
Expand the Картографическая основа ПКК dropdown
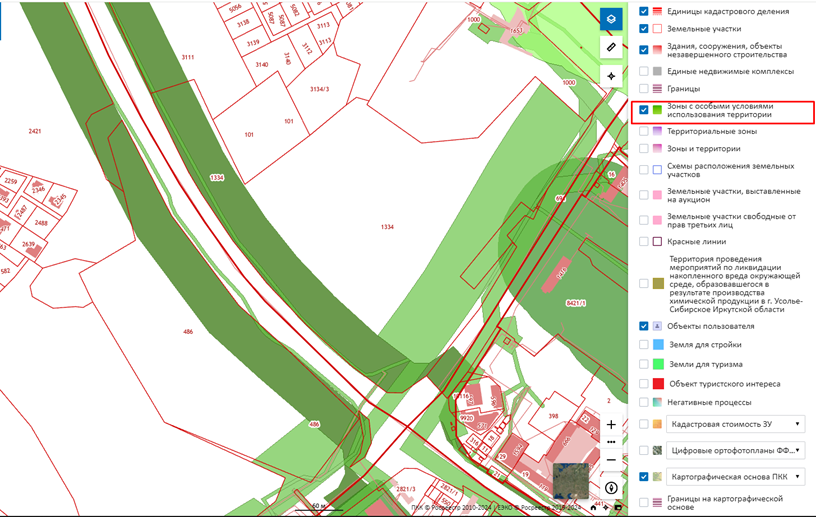[x=735, y=477]
